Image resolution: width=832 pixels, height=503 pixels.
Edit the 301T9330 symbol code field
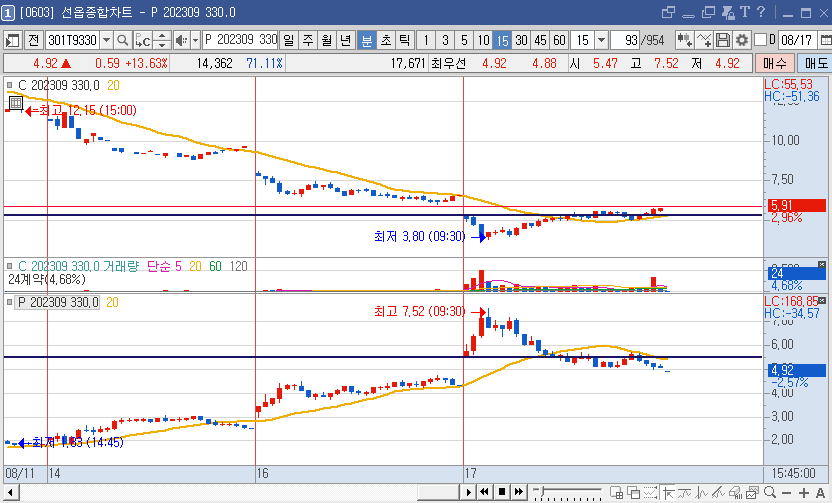(x=73, y=40)
